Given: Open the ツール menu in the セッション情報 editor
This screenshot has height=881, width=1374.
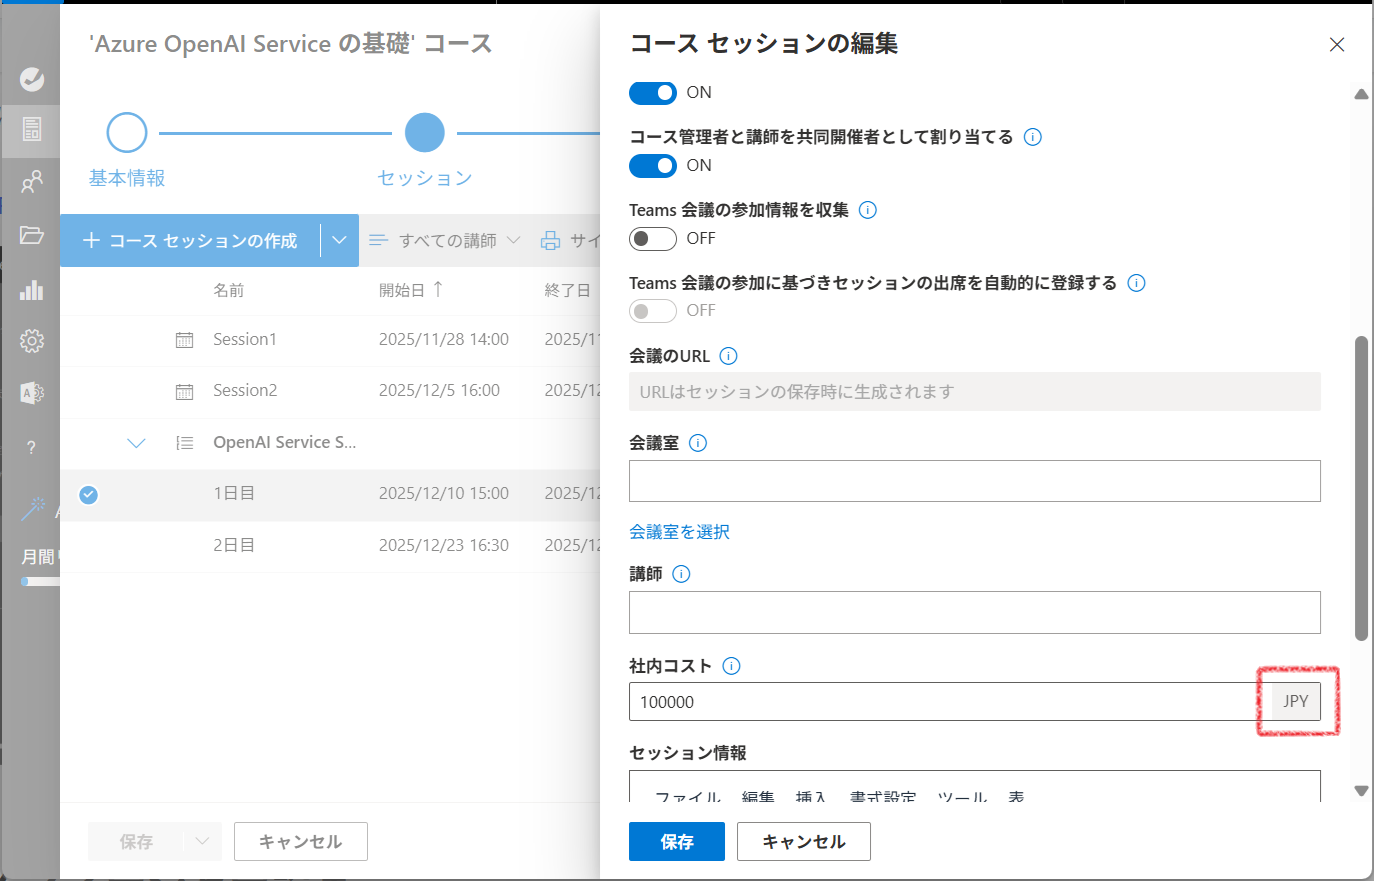Looking at the screenshot, I should [x=962, y=796].
